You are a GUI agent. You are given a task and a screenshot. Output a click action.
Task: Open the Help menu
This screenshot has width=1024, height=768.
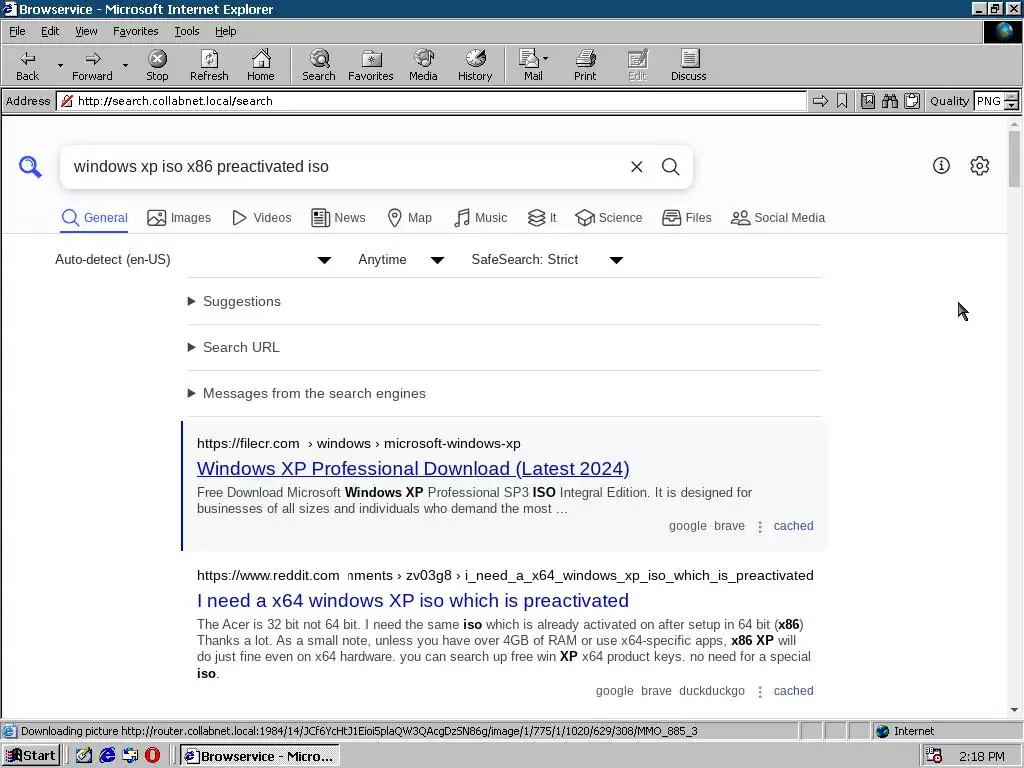[x=225, y=31]
